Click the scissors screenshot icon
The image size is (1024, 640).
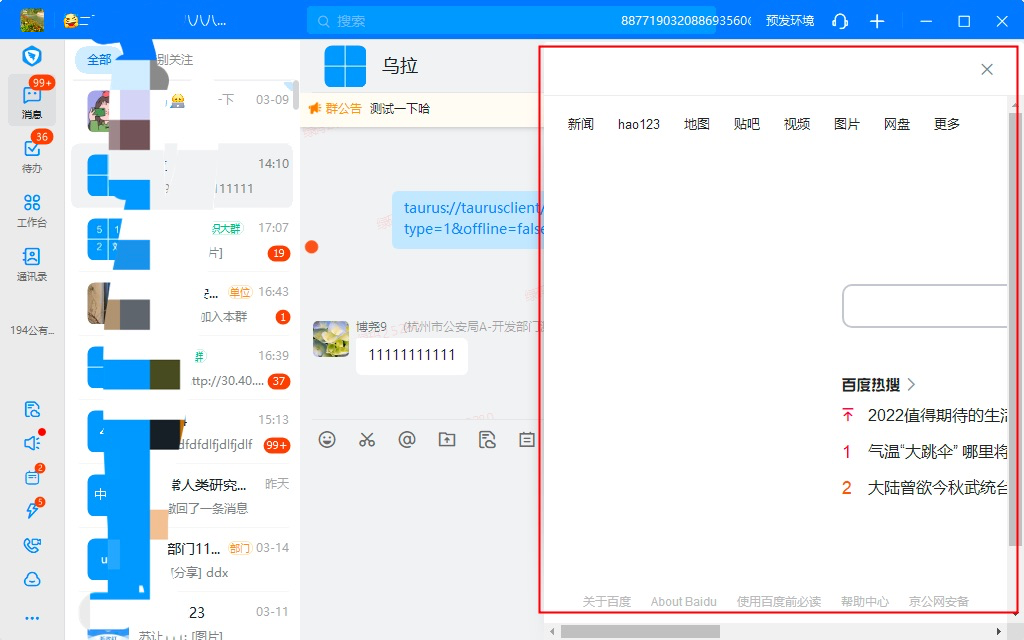tap(367, 439)
